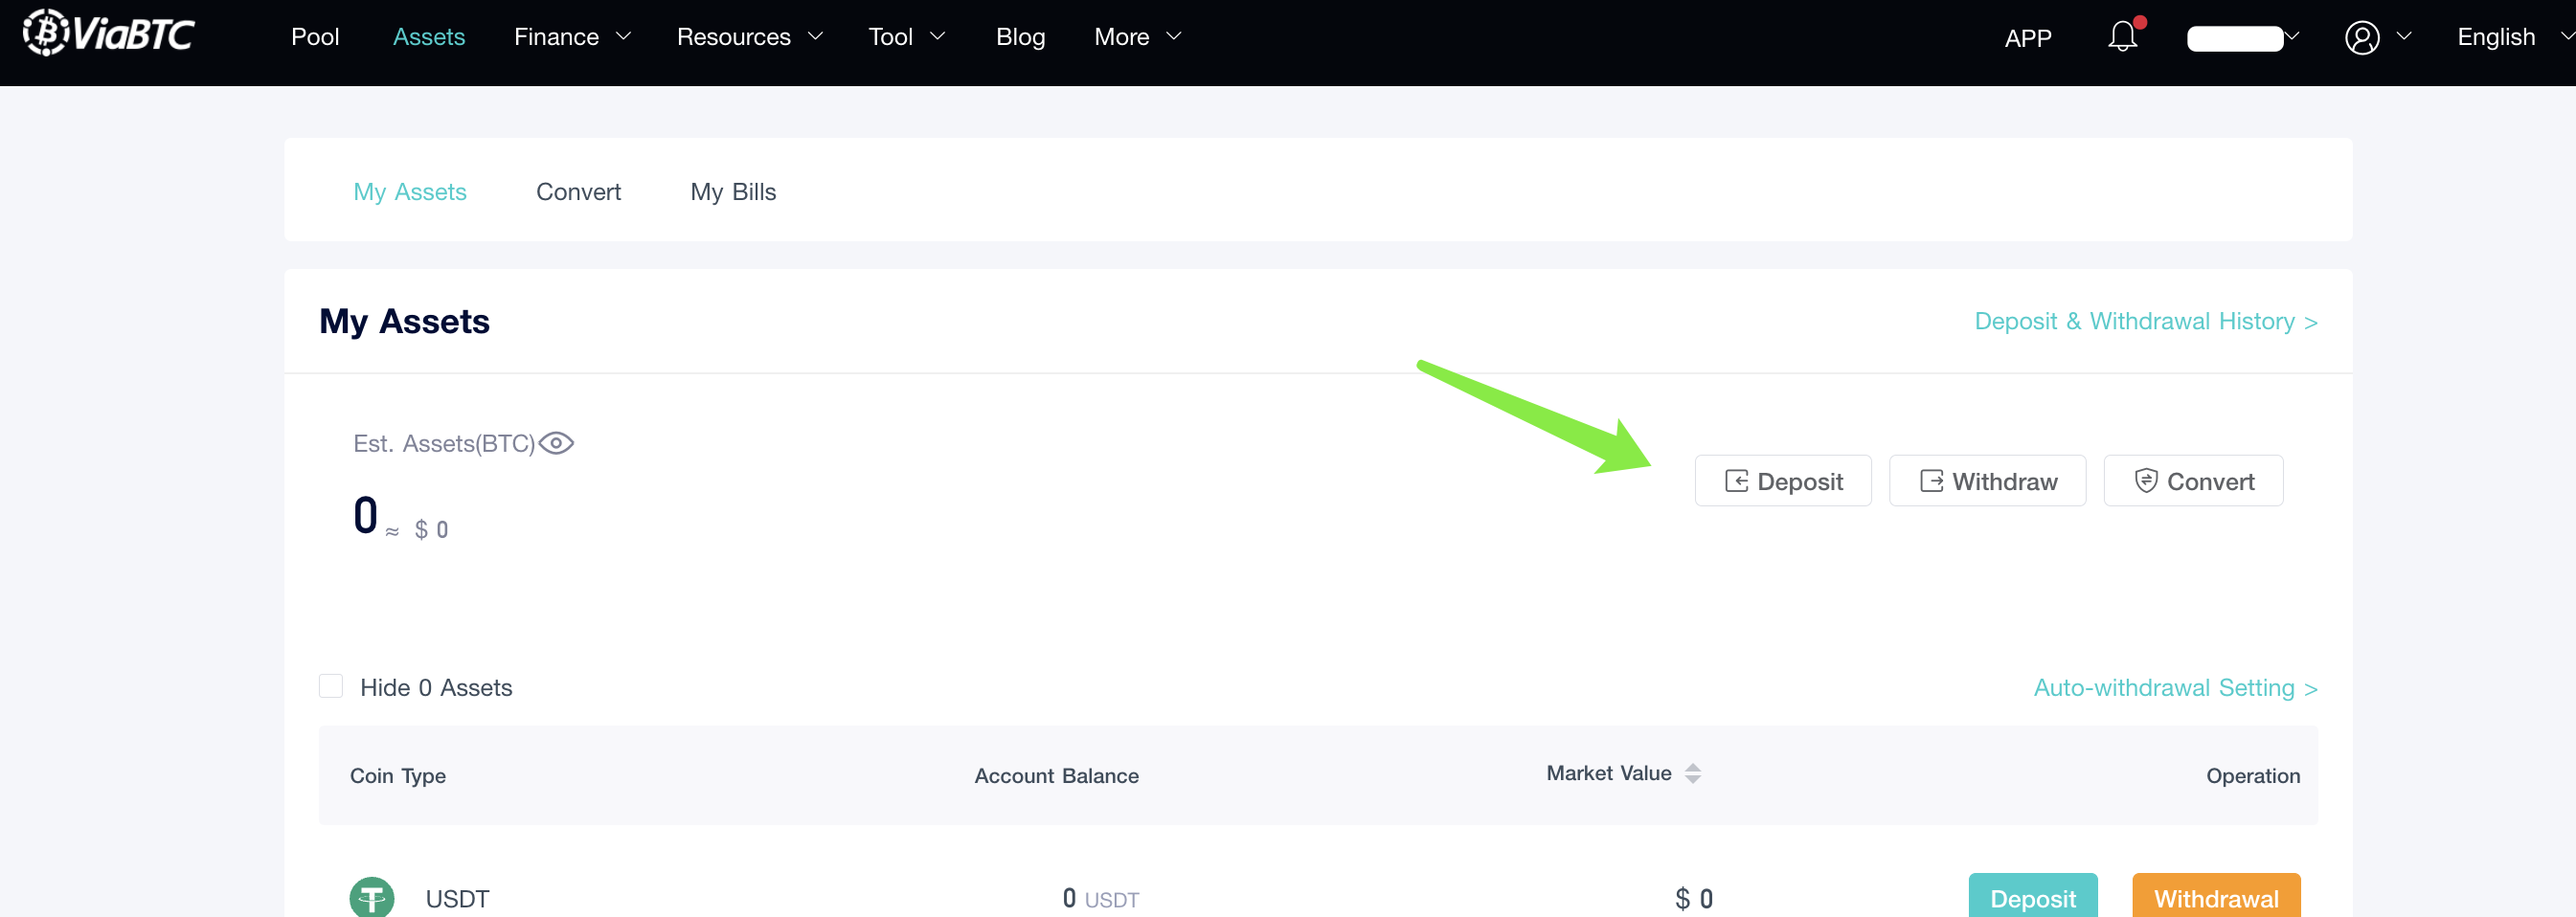Open the Pool menu item
Image resolution: width=2576 pixels, height=917 pixels.
pos(315,37)
